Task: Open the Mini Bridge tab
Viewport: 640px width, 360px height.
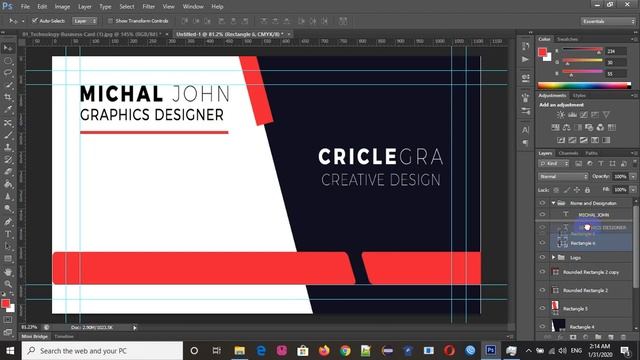Action: coord(35,337)
